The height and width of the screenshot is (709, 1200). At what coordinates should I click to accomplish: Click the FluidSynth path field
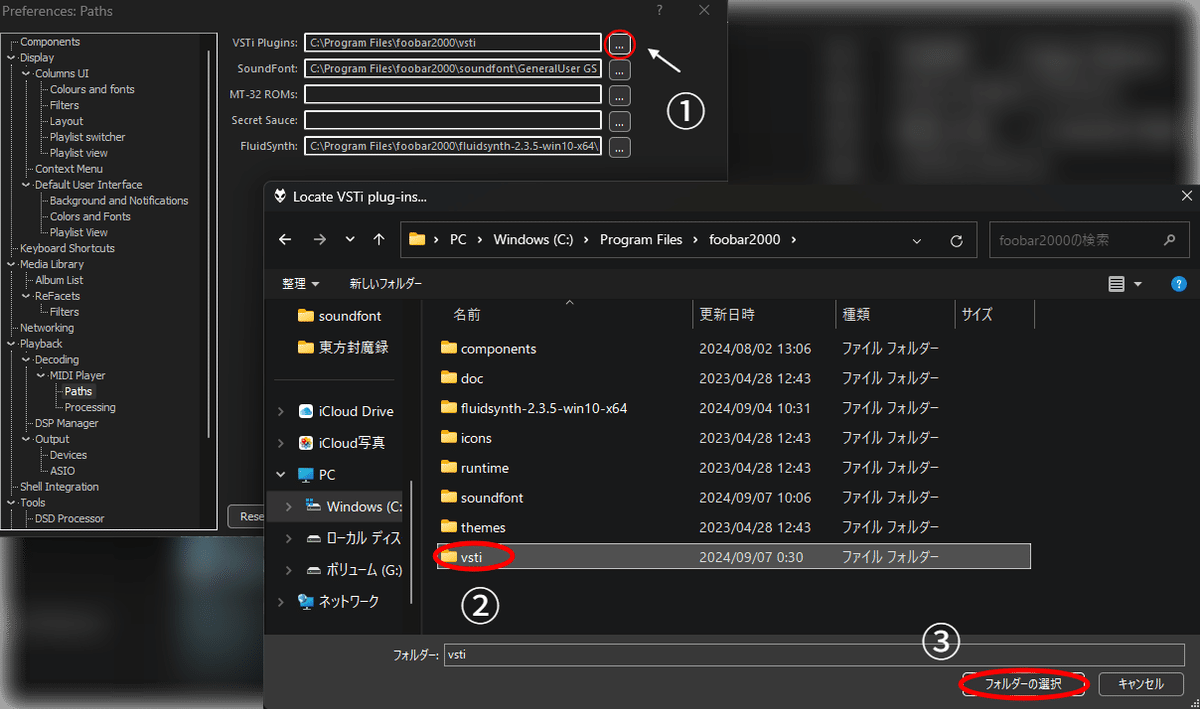453,146
